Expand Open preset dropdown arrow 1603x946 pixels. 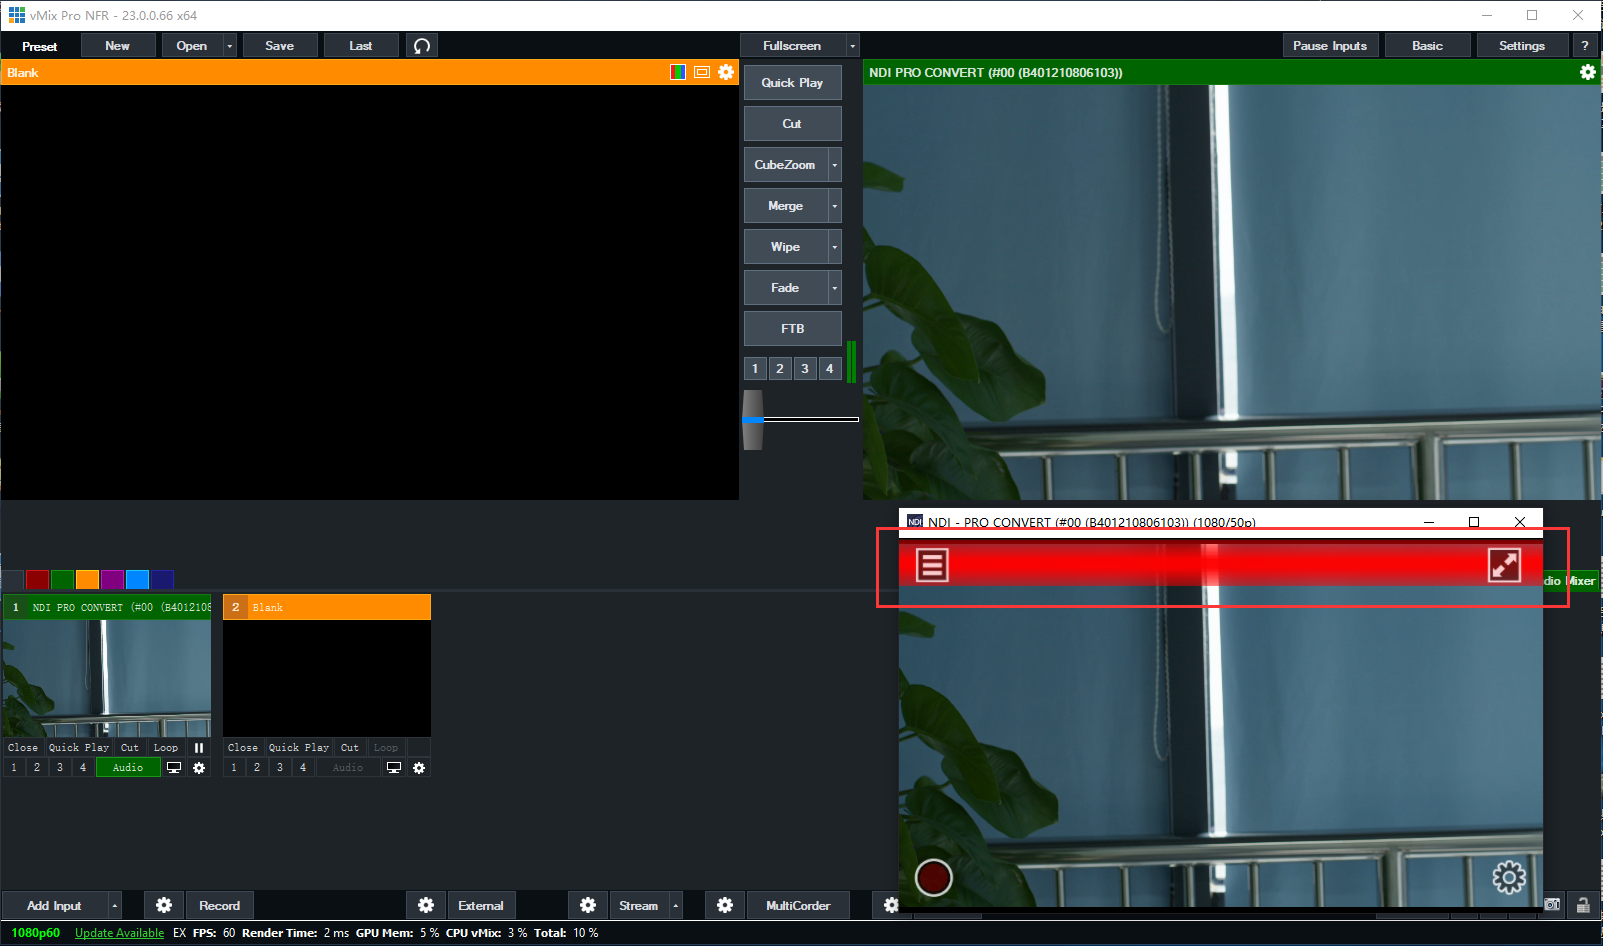click(x=229, y=46)
